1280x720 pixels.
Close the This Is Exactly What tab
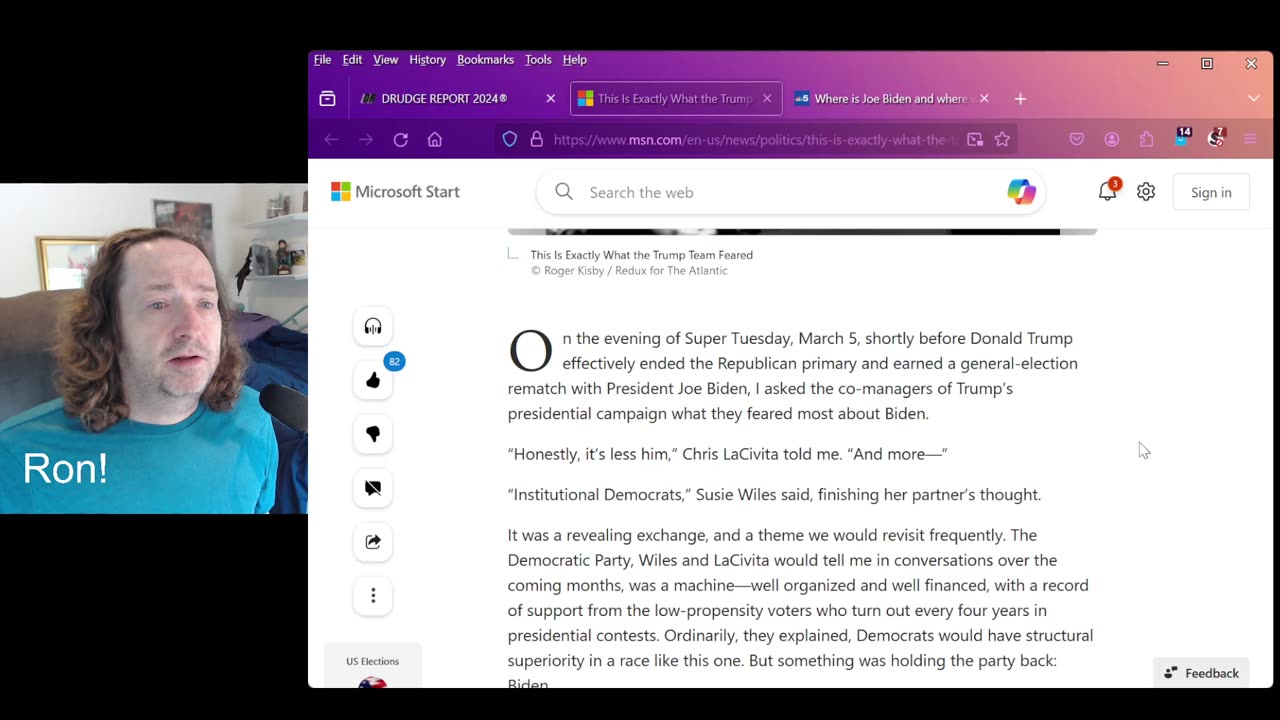(x=767, y=98)
